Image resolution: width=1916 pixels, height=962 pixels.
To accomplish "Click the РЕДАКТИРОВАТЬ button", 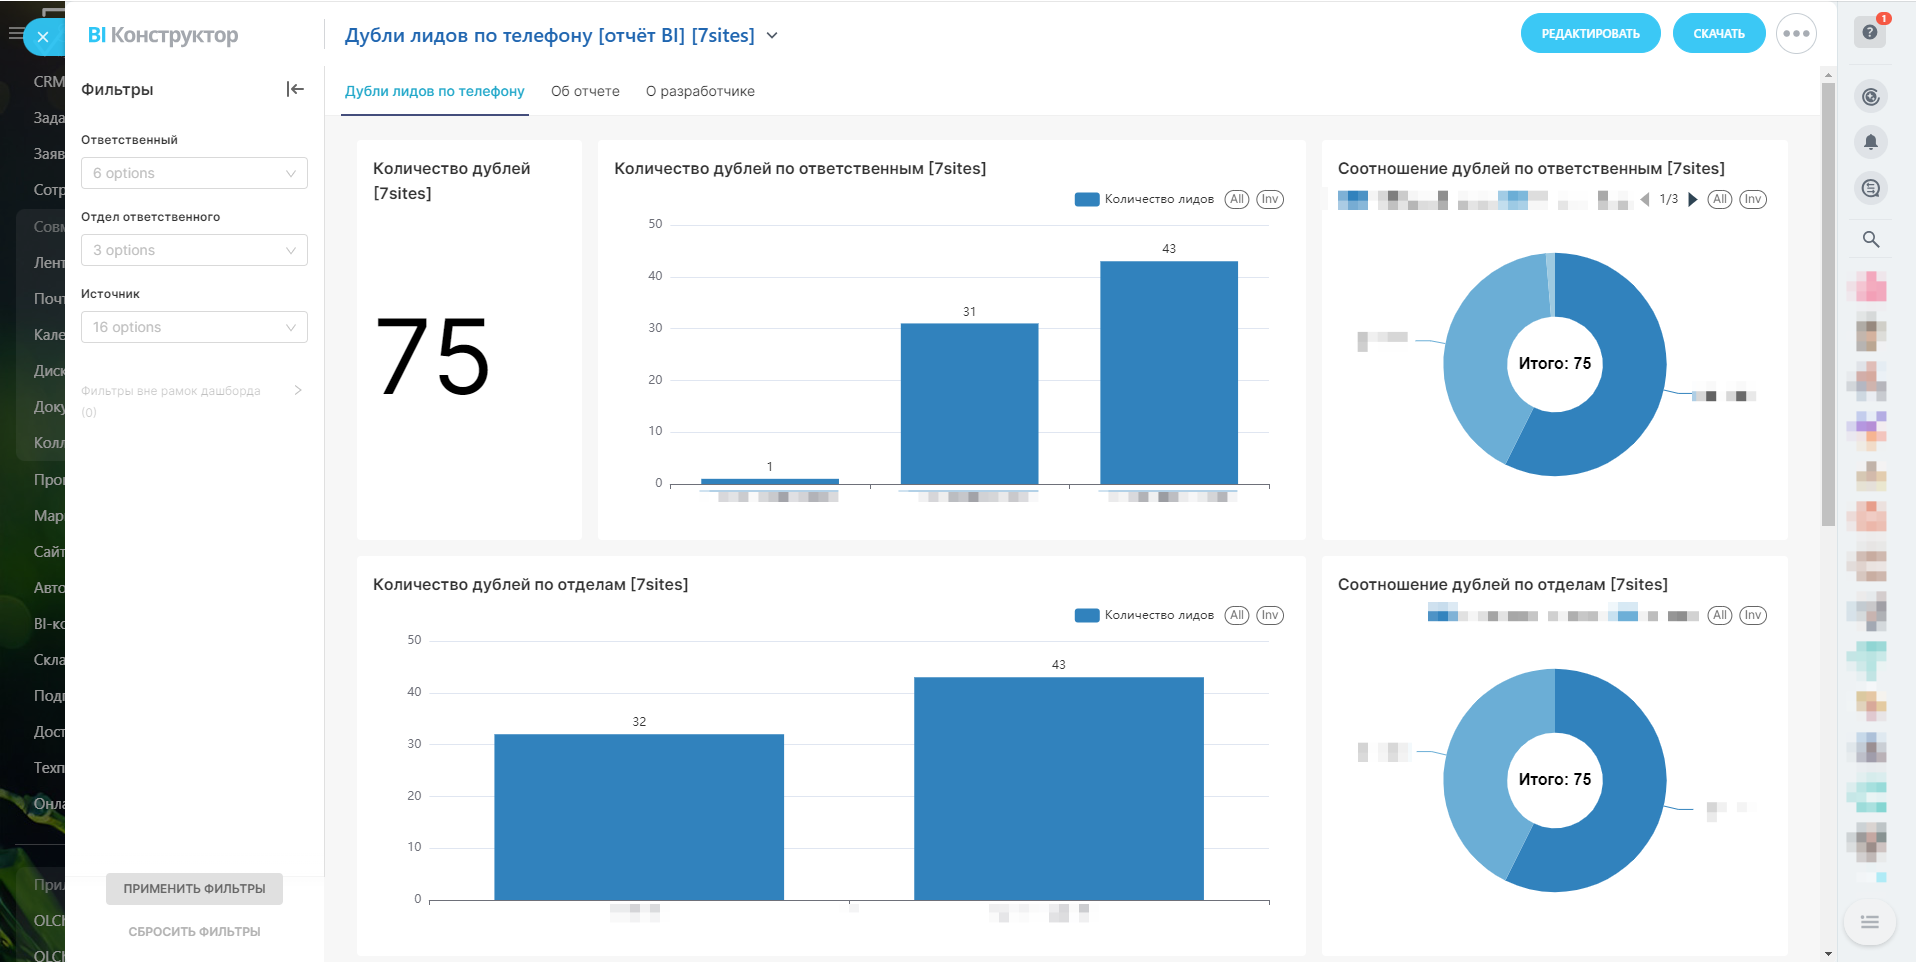I will point(1590,34).
